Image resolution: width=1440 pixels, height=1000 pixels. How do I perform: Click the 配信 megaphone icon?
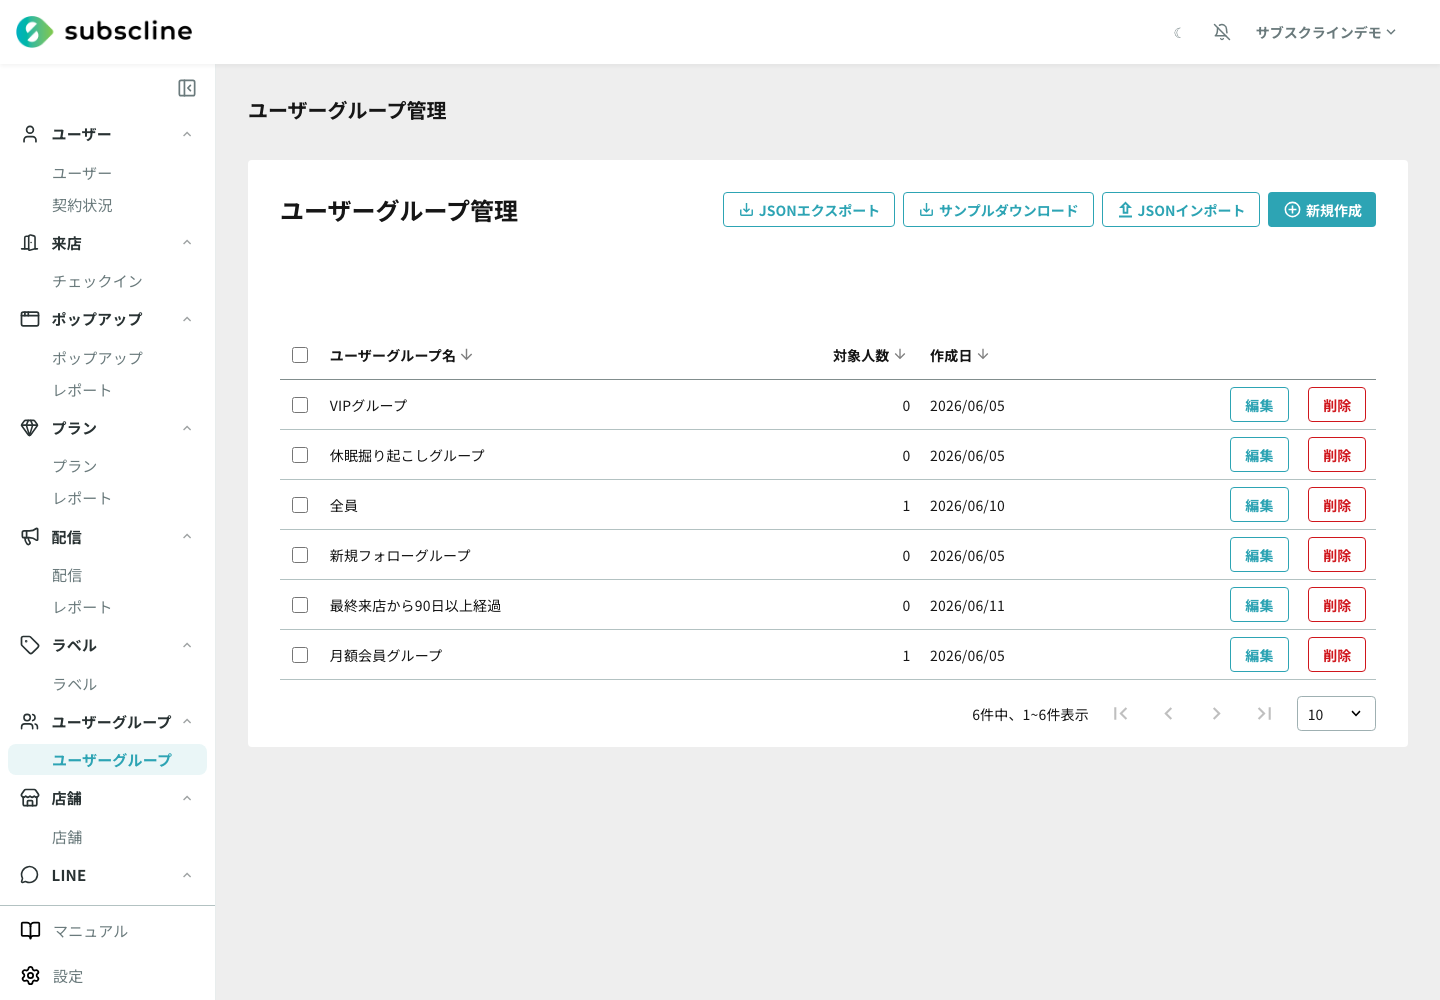[x=30, y=537]
